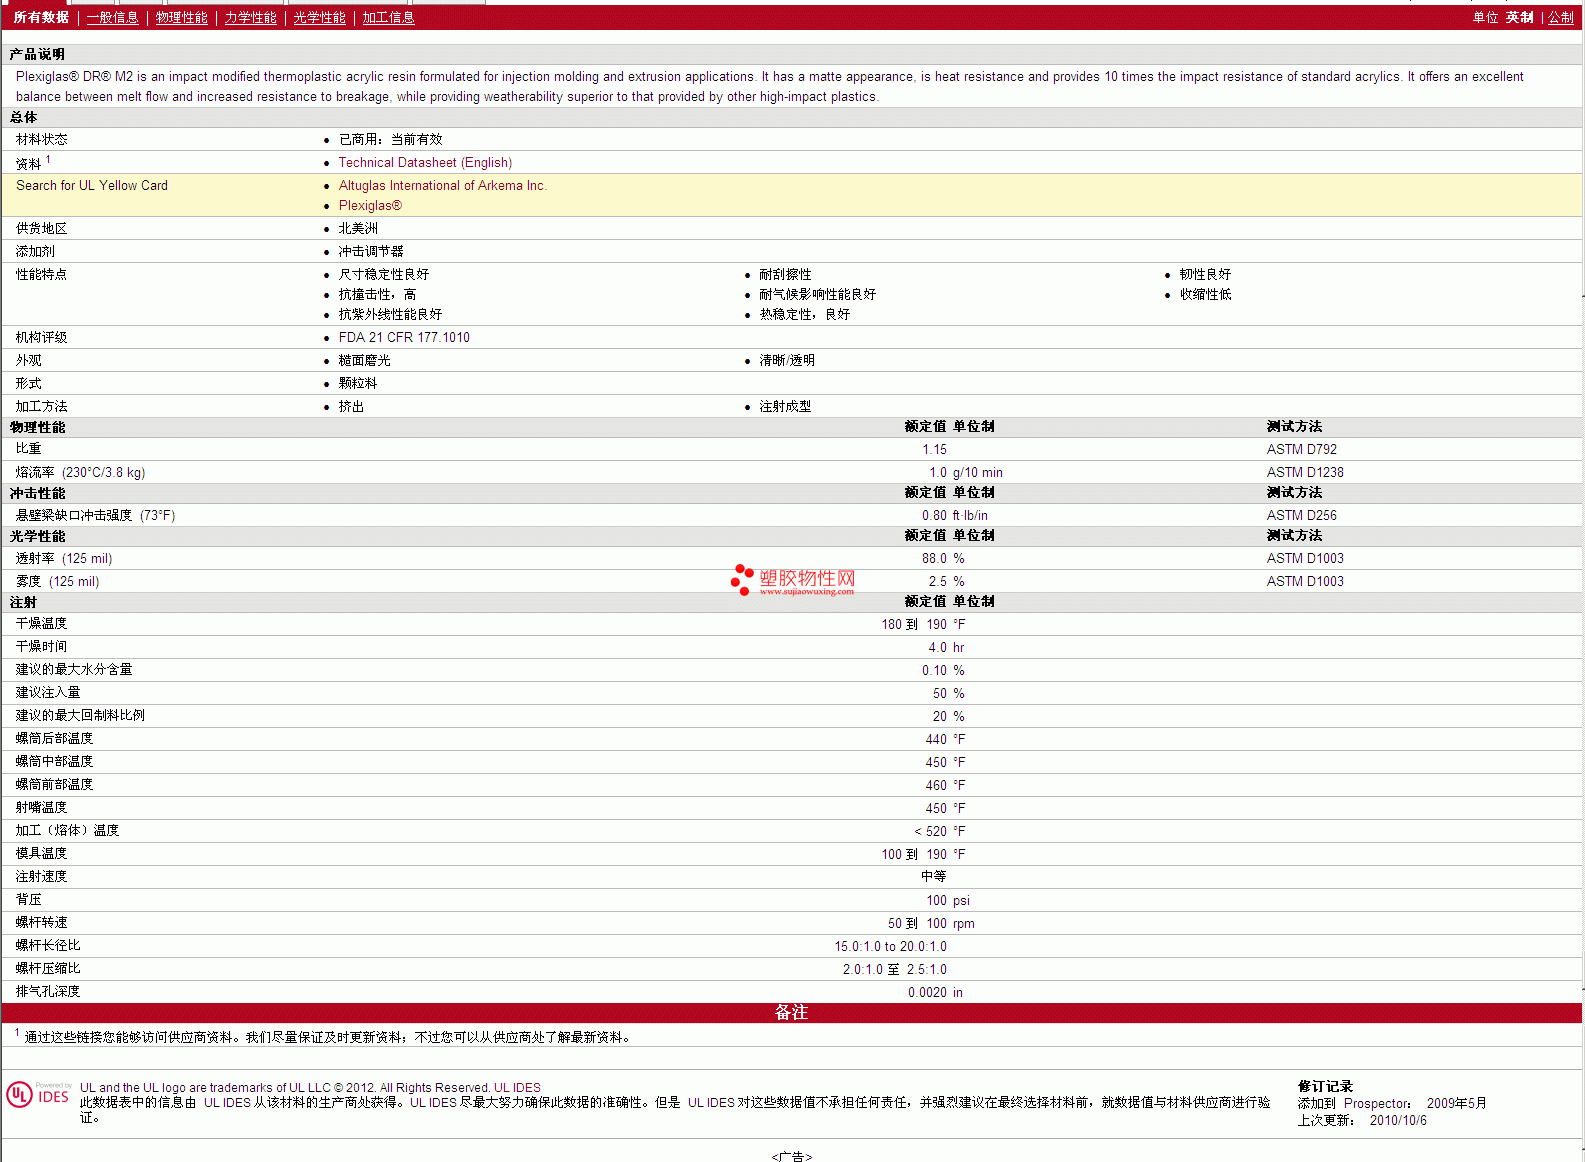Click the <广告> label at bottom

[x=792, y=1156]
